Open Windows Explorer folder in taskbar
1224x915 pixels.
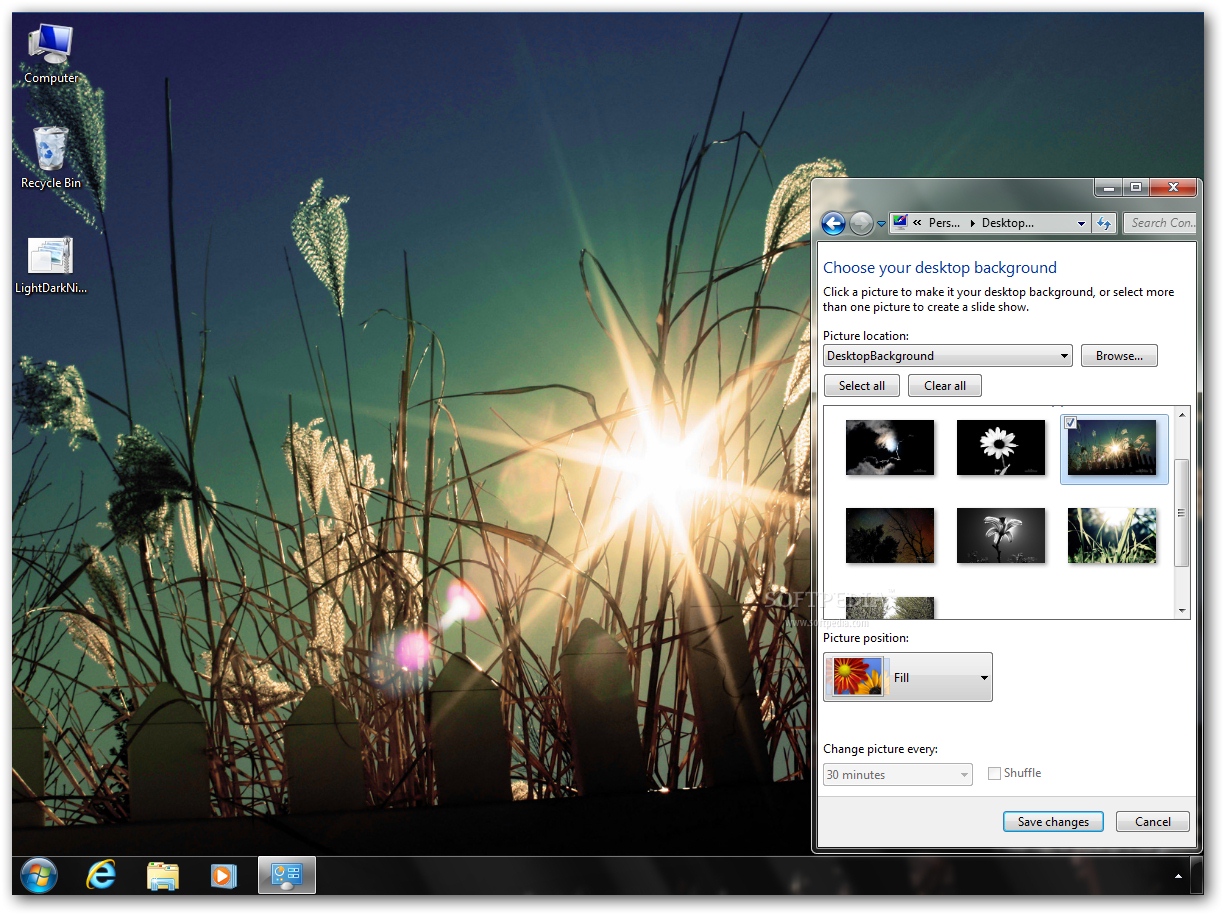point(163,876)
